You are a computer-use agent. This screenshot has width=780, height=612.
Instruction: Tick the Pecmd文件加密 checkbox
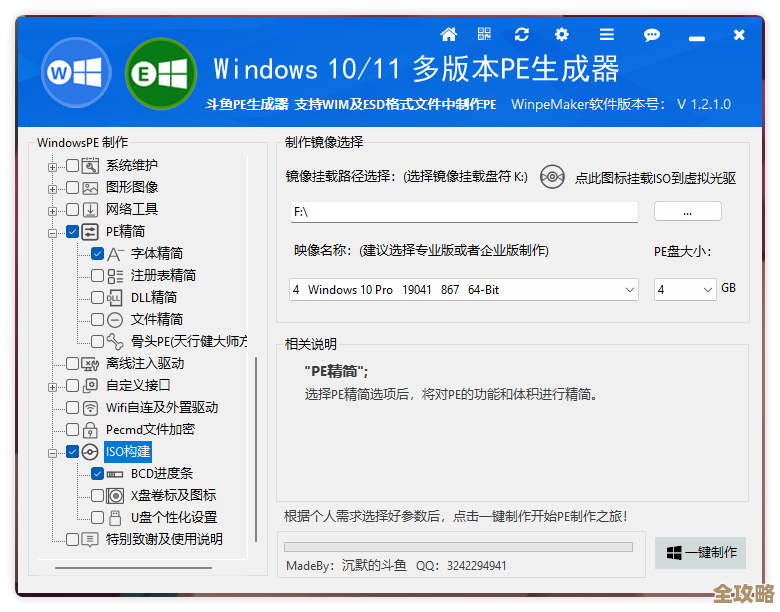tap(73, 429)
